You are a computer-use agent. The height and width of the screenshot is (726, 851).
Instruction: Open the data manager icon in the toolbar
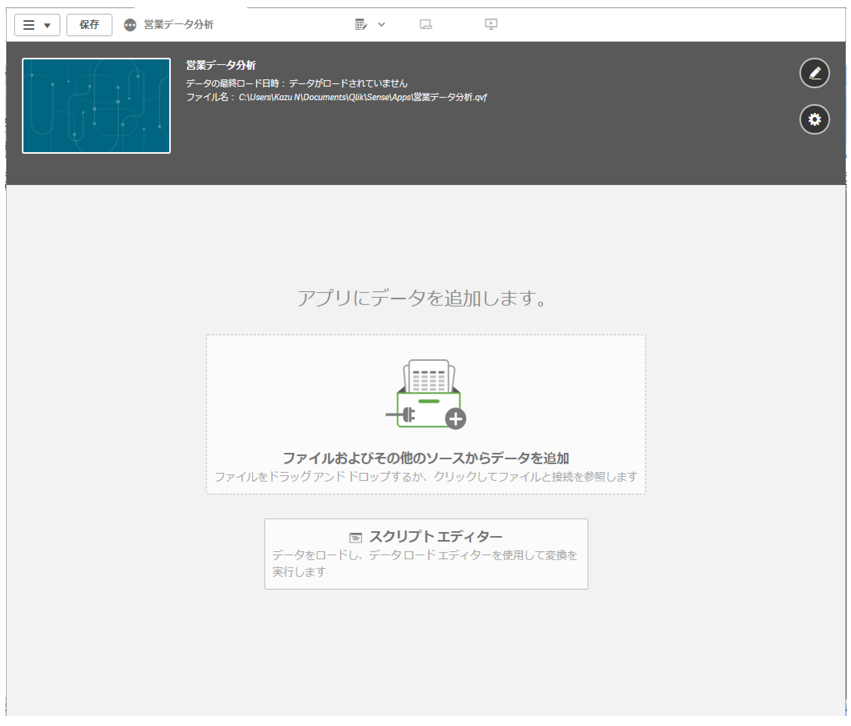coord(362,25)
